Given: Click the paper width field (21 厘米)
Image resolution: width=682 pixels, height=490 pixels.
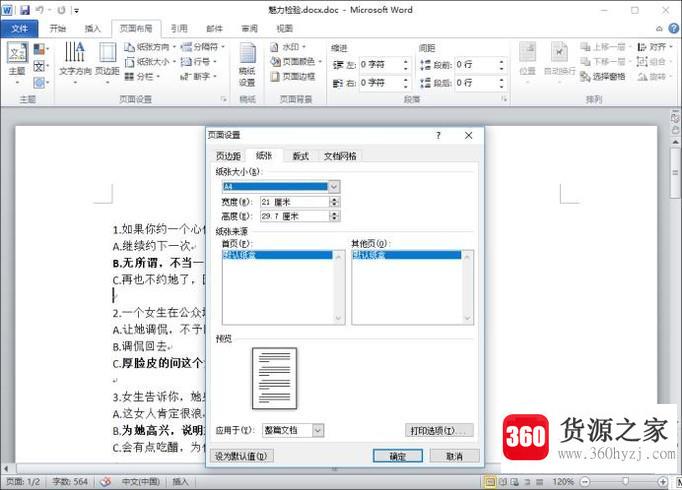Looking at the screenshot, I should pos(295,202).
